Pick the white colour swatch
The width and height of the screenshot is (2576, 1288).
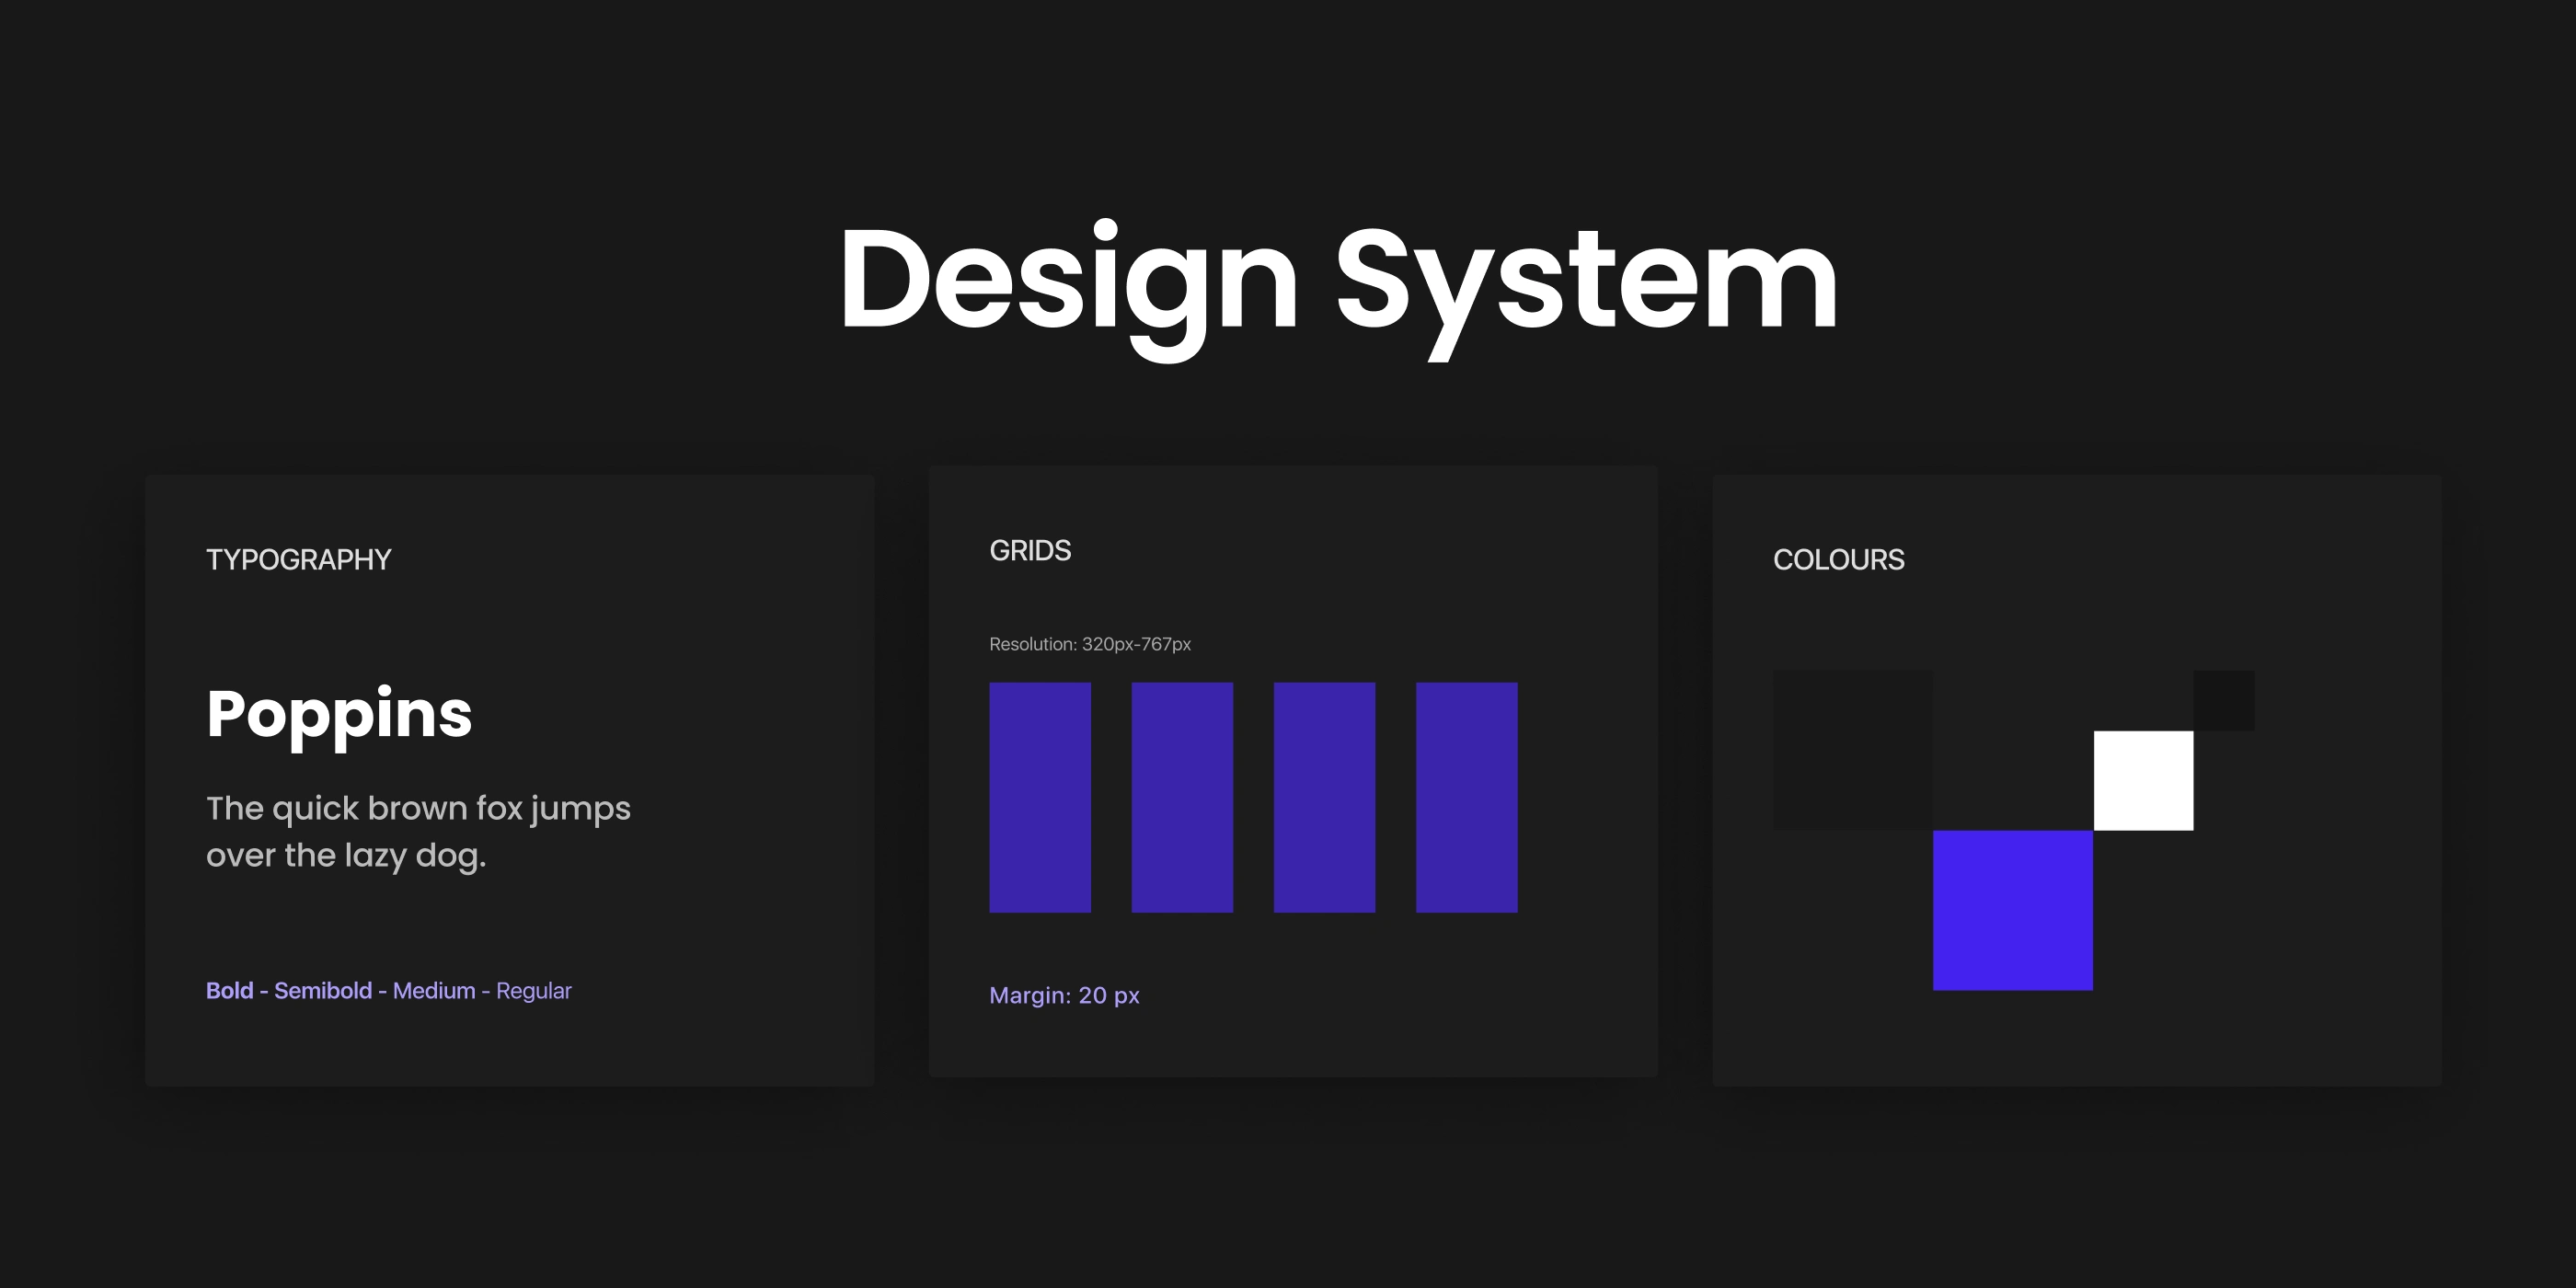coord(2143,780)
